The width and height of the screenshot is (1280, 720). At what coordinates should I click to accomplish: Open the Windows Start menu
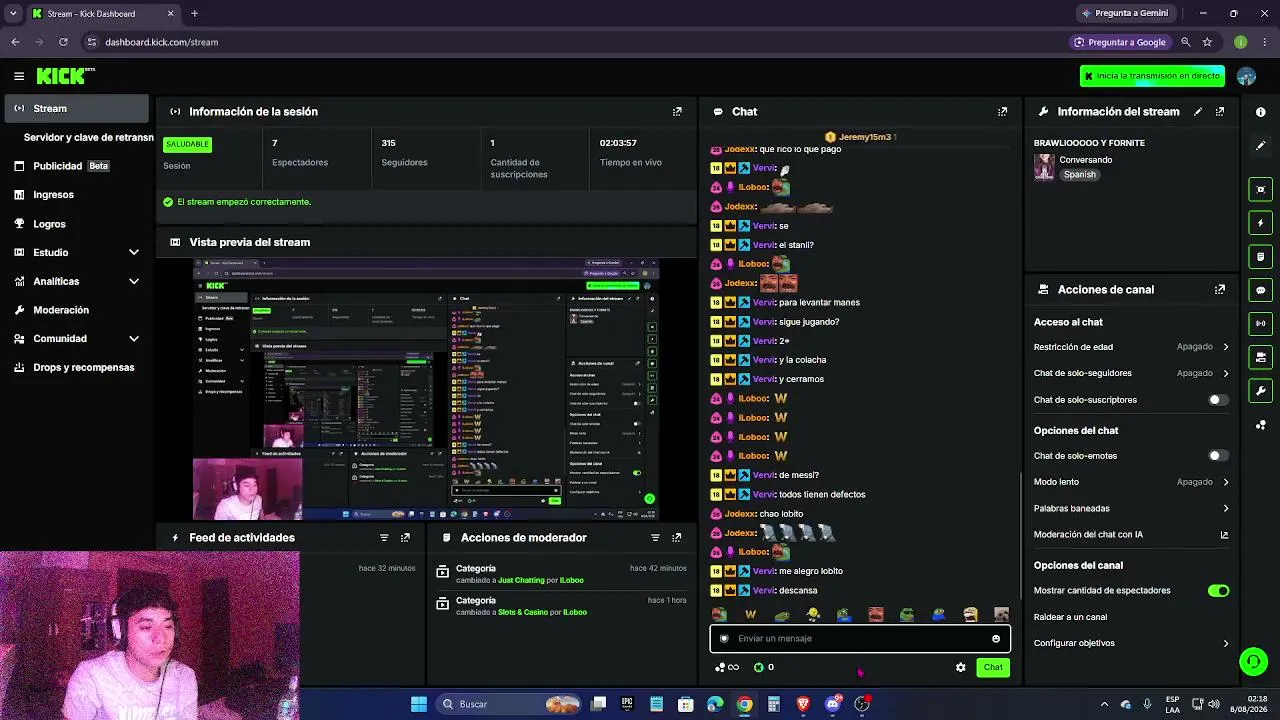(419, 704)
